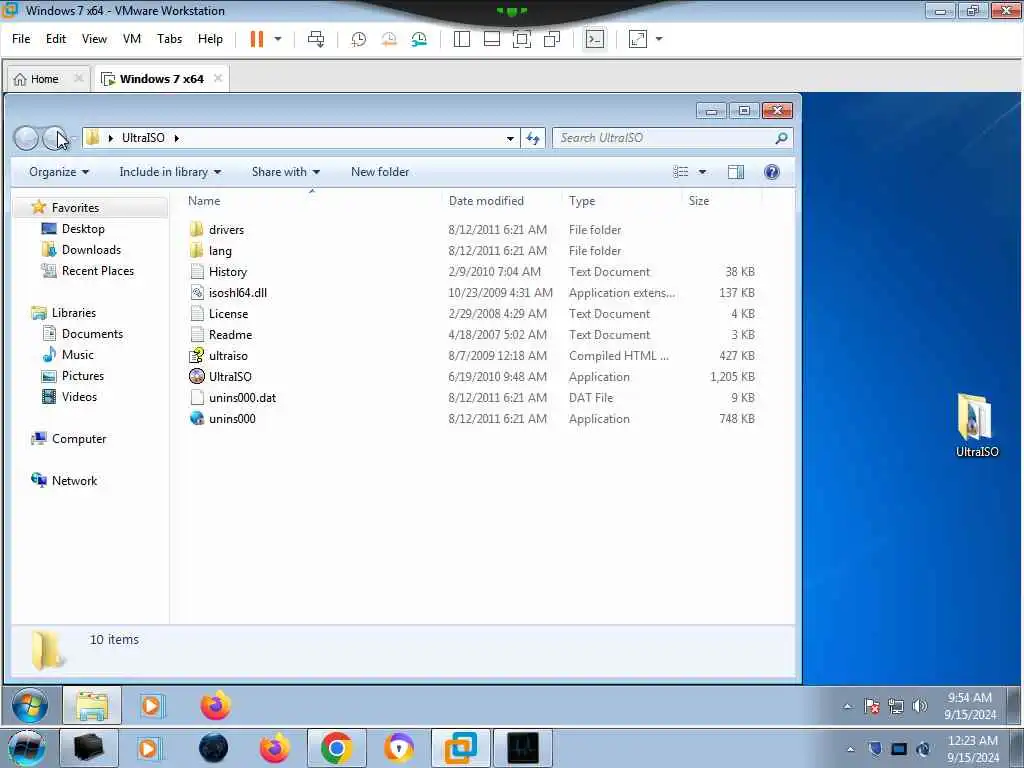Open the Tabs menu
The height and width of the screenshot is (768, 1024).
[x=169, y=39]
